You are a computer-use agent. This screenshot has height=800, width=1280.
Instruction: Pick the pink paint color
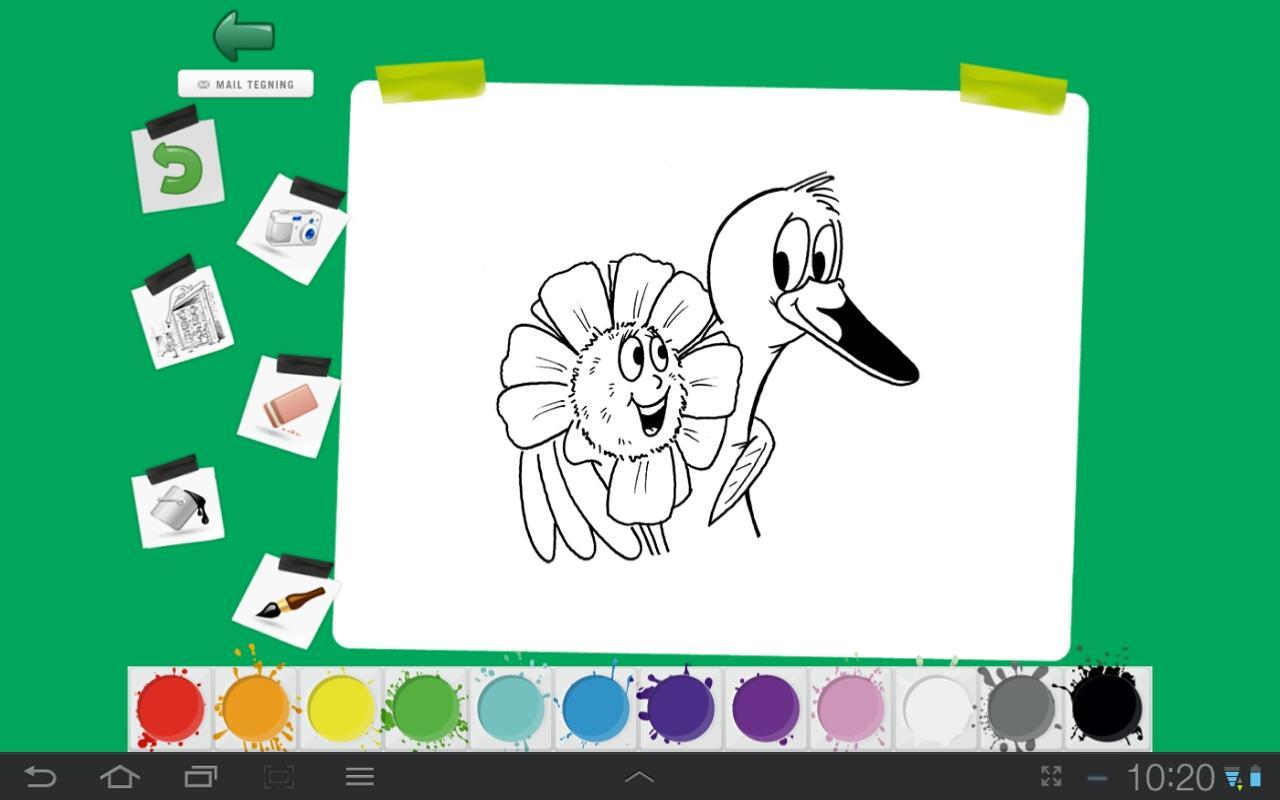(850, 708)
